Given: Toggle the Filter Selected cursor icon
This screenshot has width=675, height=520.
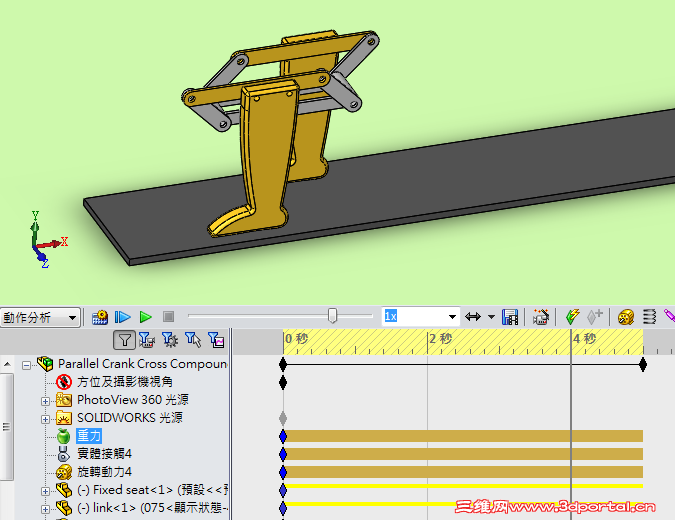Looking at the screenshot, I should (193, 340).
